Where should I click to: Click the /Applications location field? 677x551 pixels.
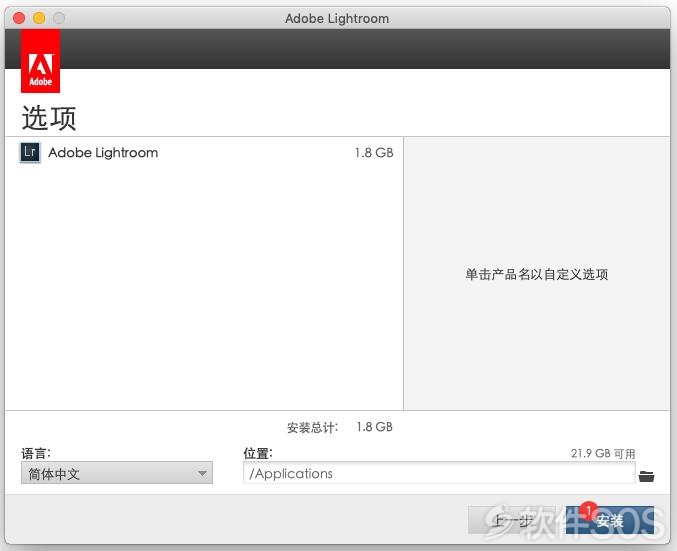[x=439, y=473]
